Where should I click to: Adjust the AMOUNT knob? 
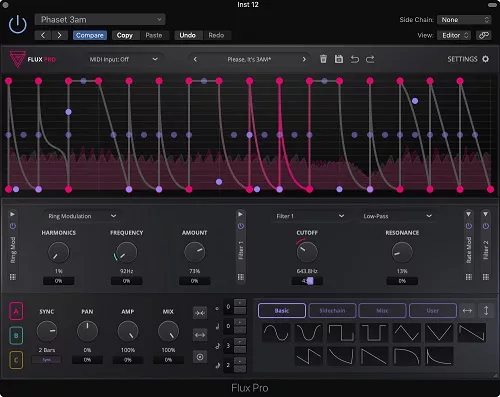pyautogui.click(x=194, y=252)
